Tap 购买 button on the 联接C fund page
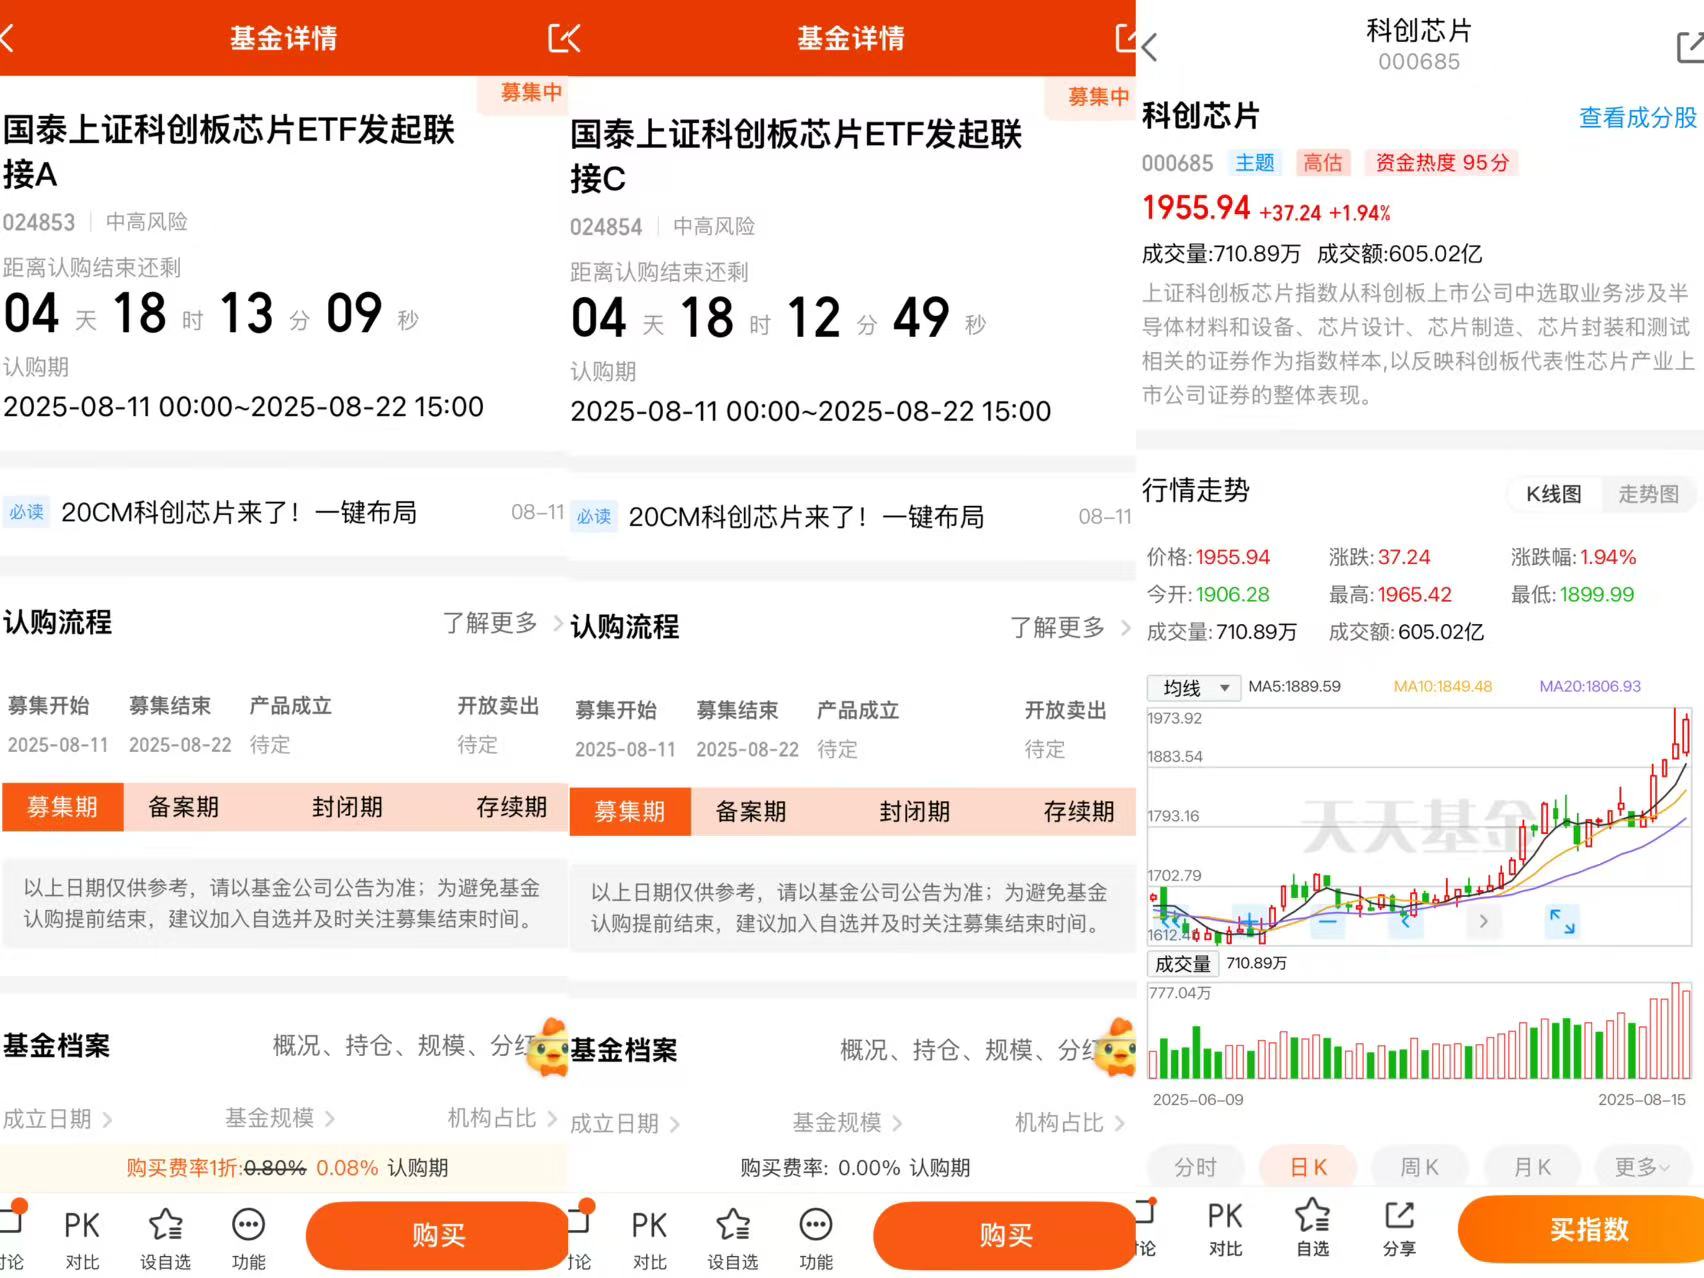 click(x=1005, y=1236)
